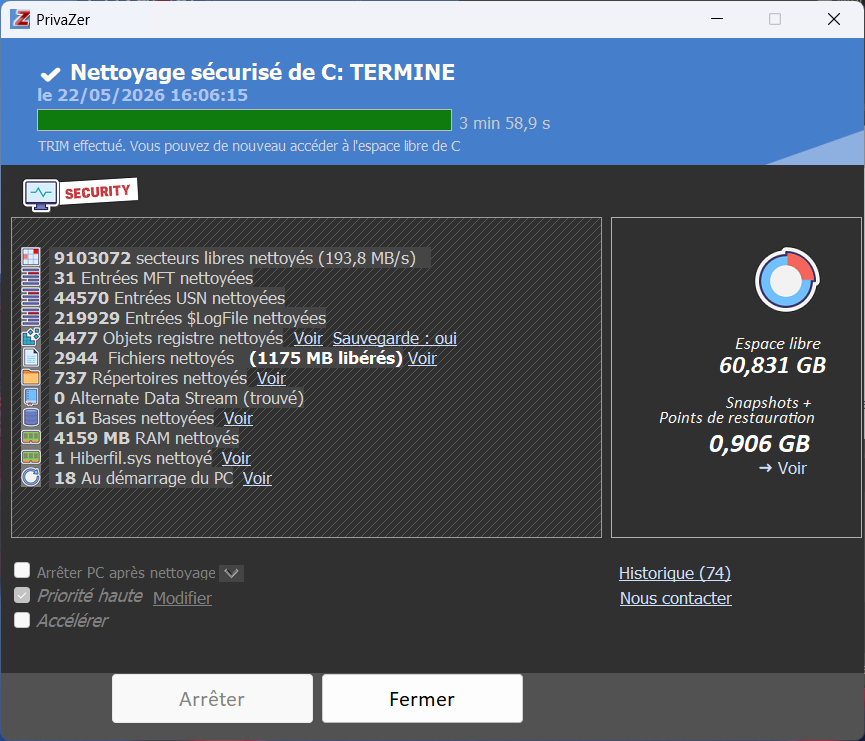View the PC startup items link
The width and height of the screenshot is (865, 741).
pyautogui.click(x=257, y=478)
